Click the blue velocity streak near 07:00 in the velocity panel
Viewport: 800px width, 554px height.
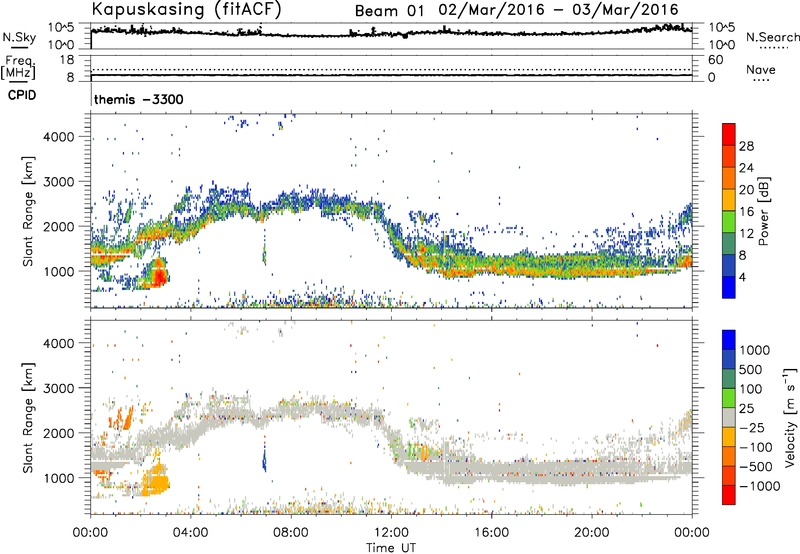(x=264, y=459)
